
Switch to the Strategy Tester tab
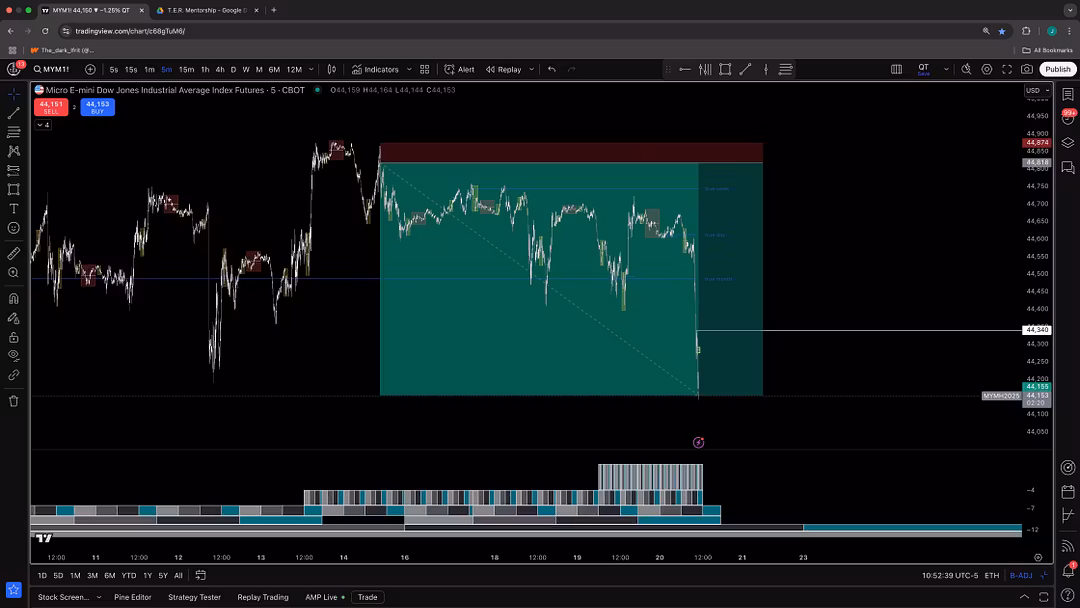tap(195, 597)
